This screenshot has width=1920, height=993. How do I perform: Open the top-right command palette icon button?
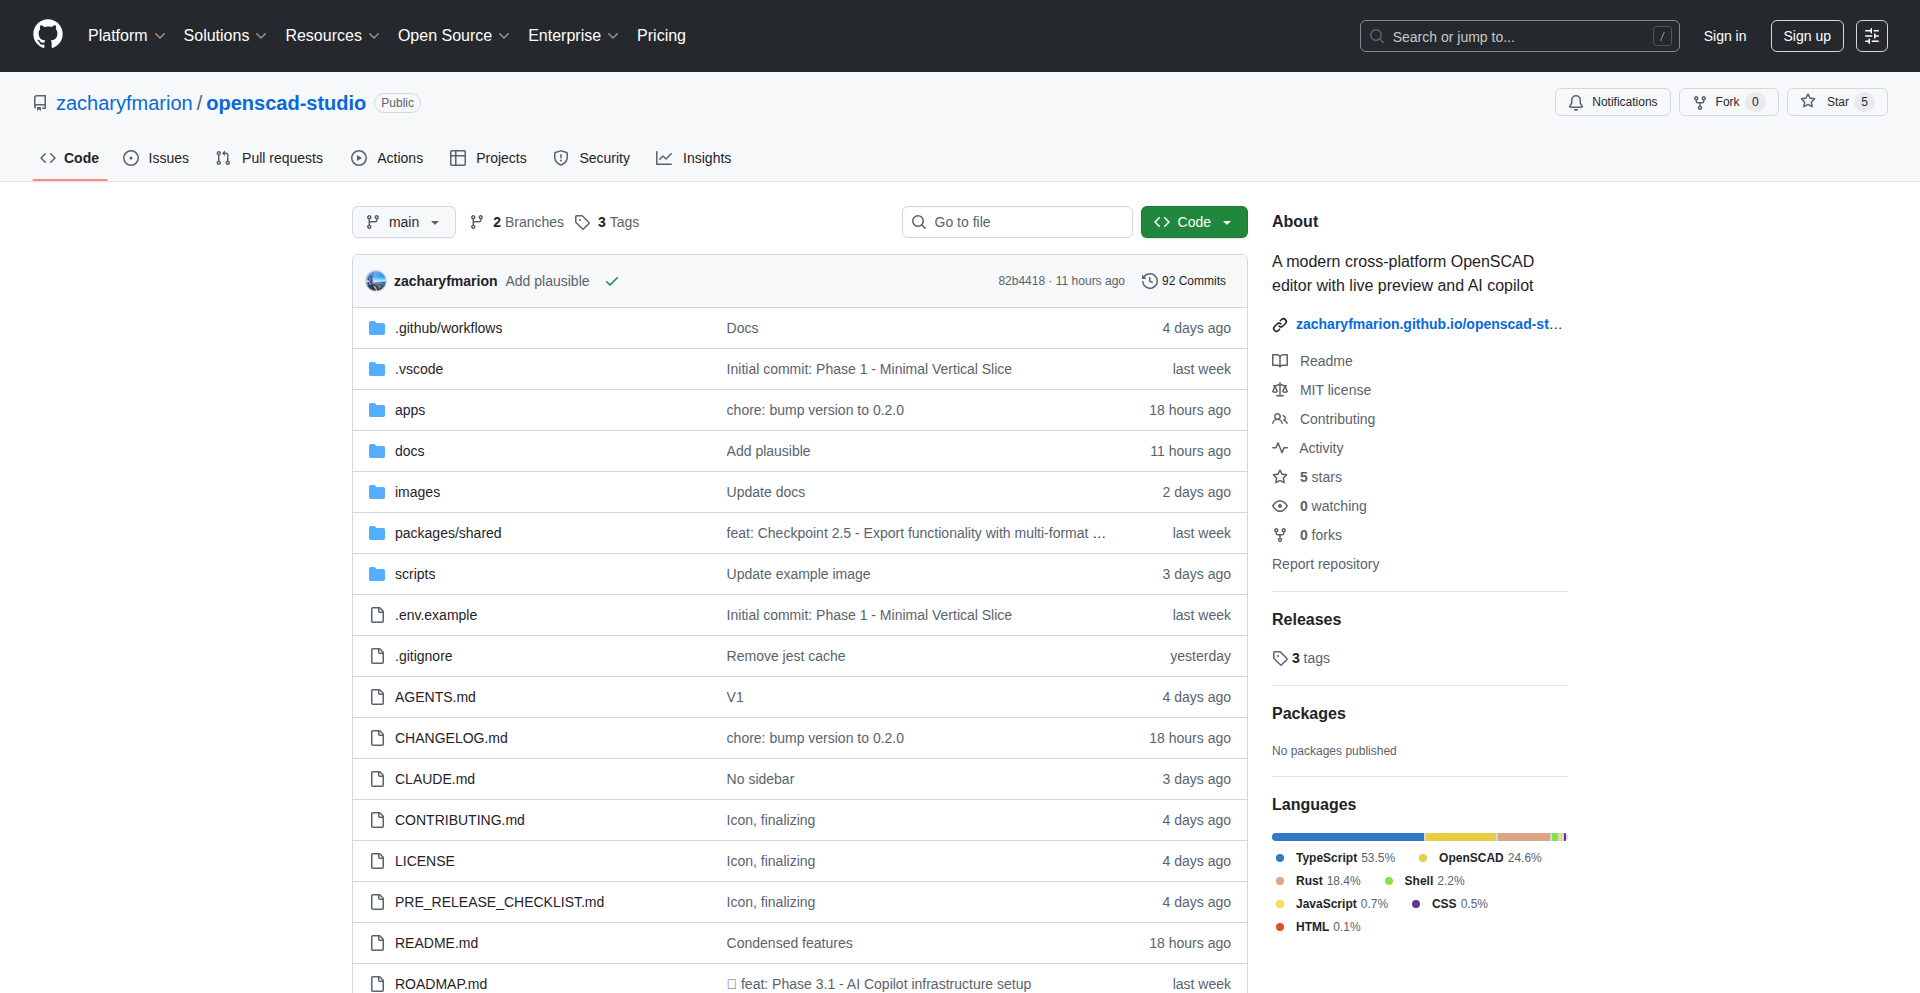click(x=1871, y=36)
